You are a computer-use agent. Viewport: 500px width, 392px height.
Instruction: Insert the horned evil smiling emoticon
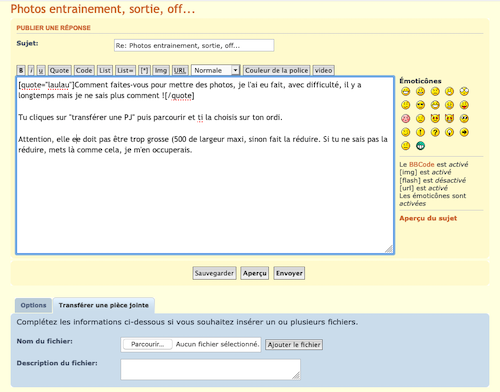(x=435, y=118)
